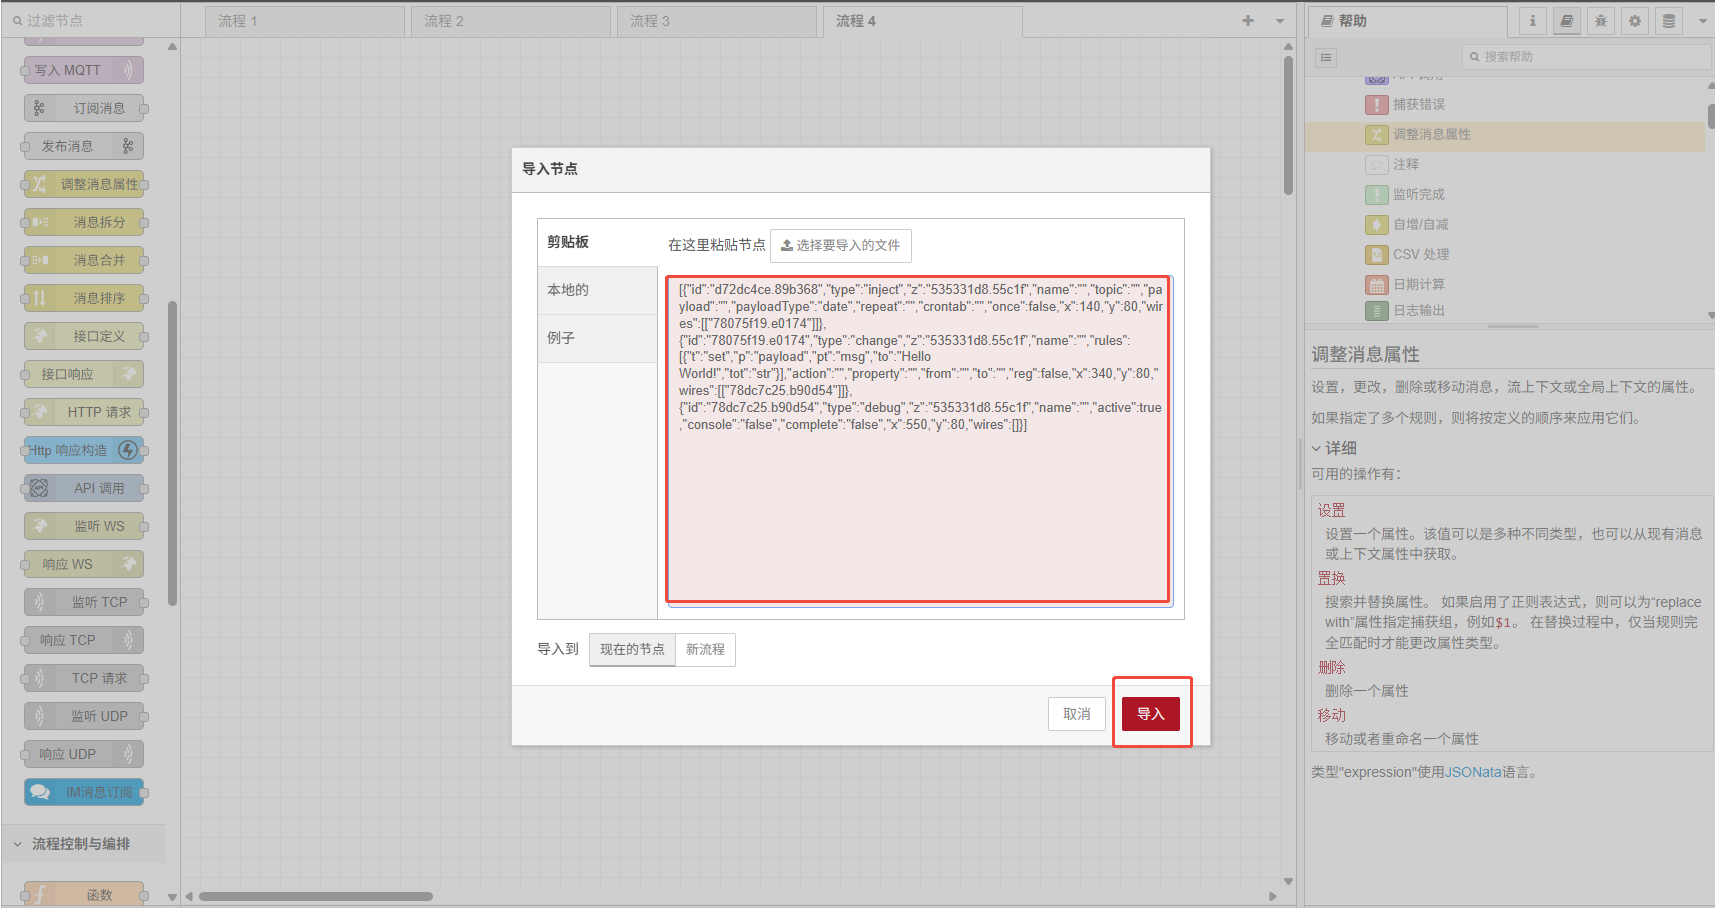Click the help book icon in sidebar
The image size is (1715, 908).
coord(1567,21)
